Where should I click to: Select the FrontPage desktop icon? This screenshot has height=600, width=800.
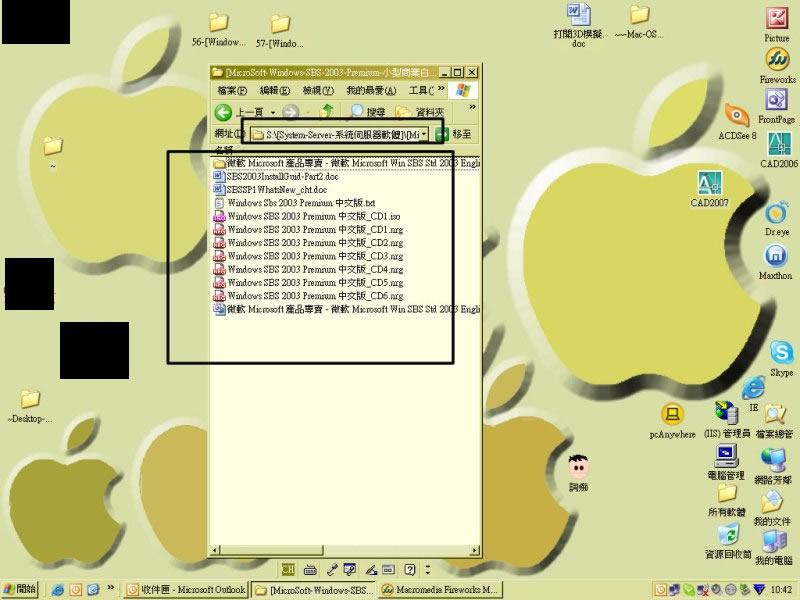[x=776, y=106]
